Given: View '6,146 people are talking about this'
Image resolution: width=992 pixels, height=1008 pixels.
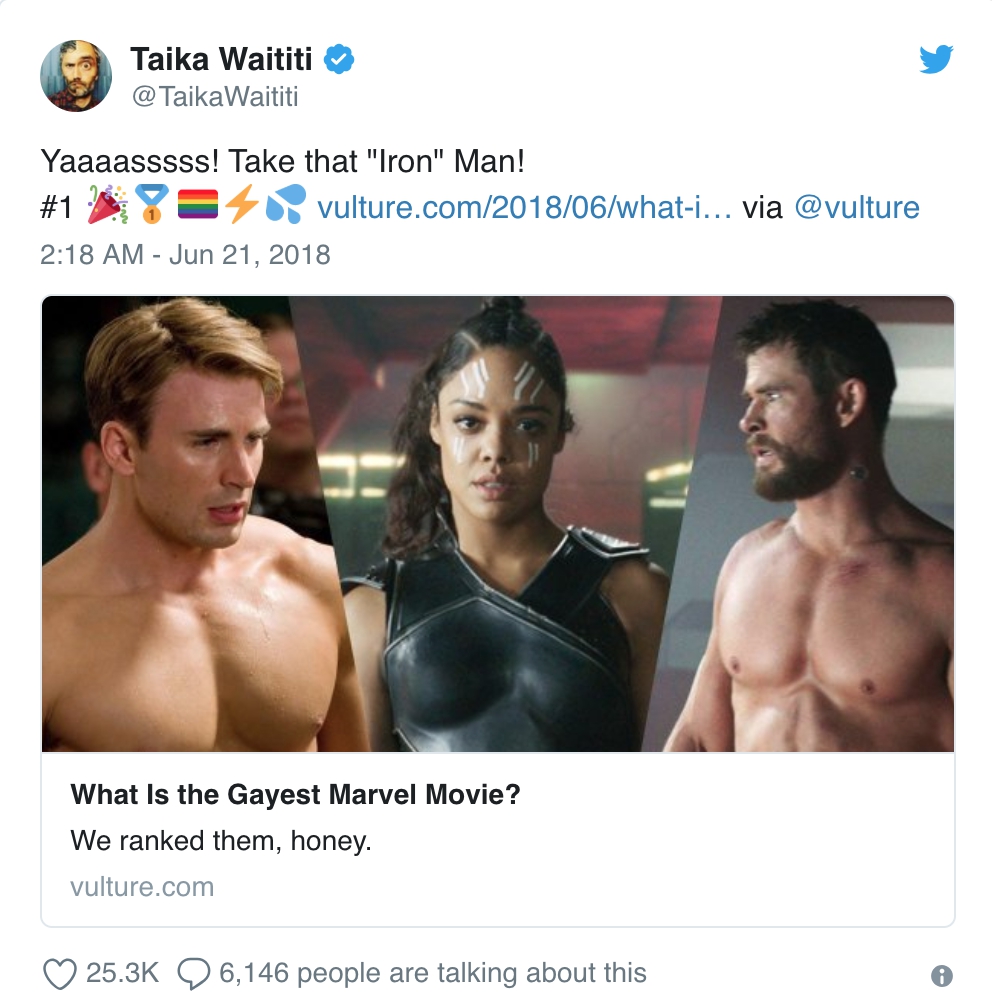Looking at the screenshot, I should point(471,973).
